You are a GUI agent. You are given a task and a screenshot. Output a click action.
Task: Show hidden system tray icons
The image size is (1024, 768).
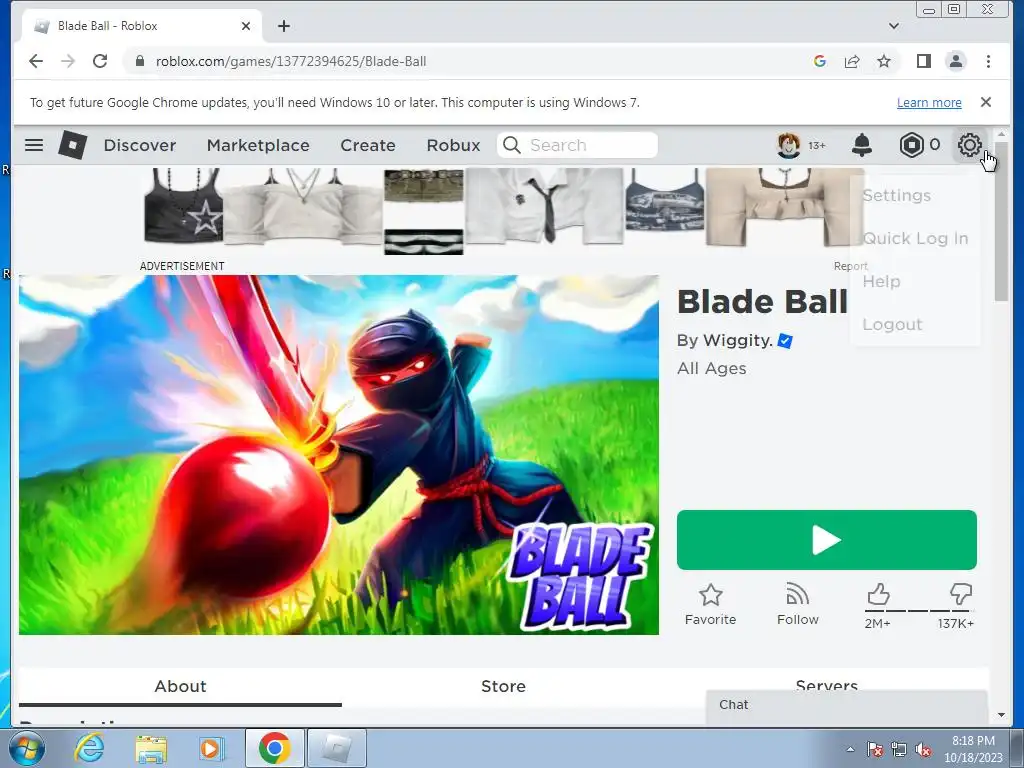[x=850, y=749]
